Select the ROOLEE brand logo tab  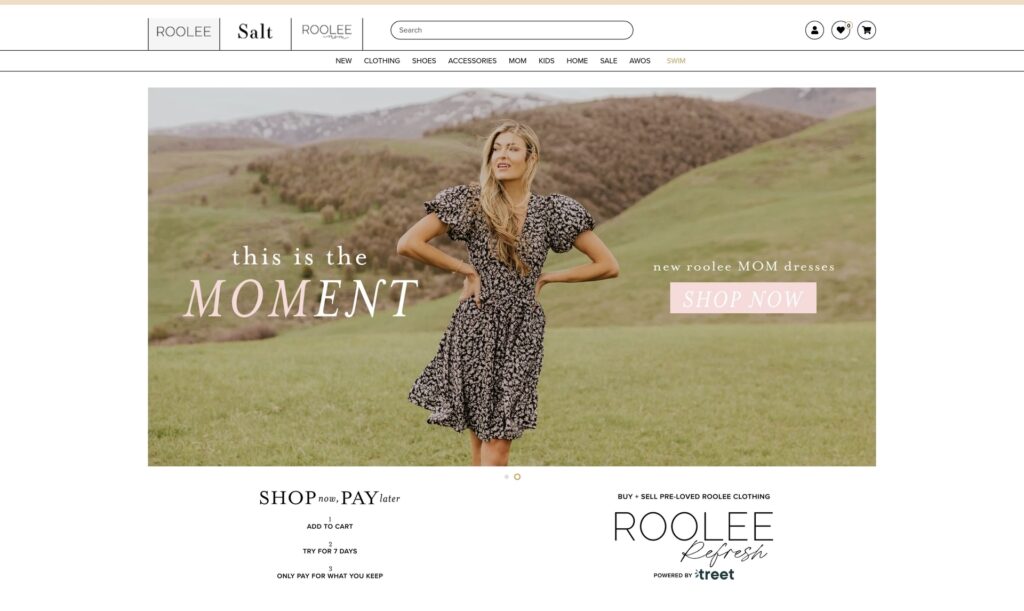[184, 33]
